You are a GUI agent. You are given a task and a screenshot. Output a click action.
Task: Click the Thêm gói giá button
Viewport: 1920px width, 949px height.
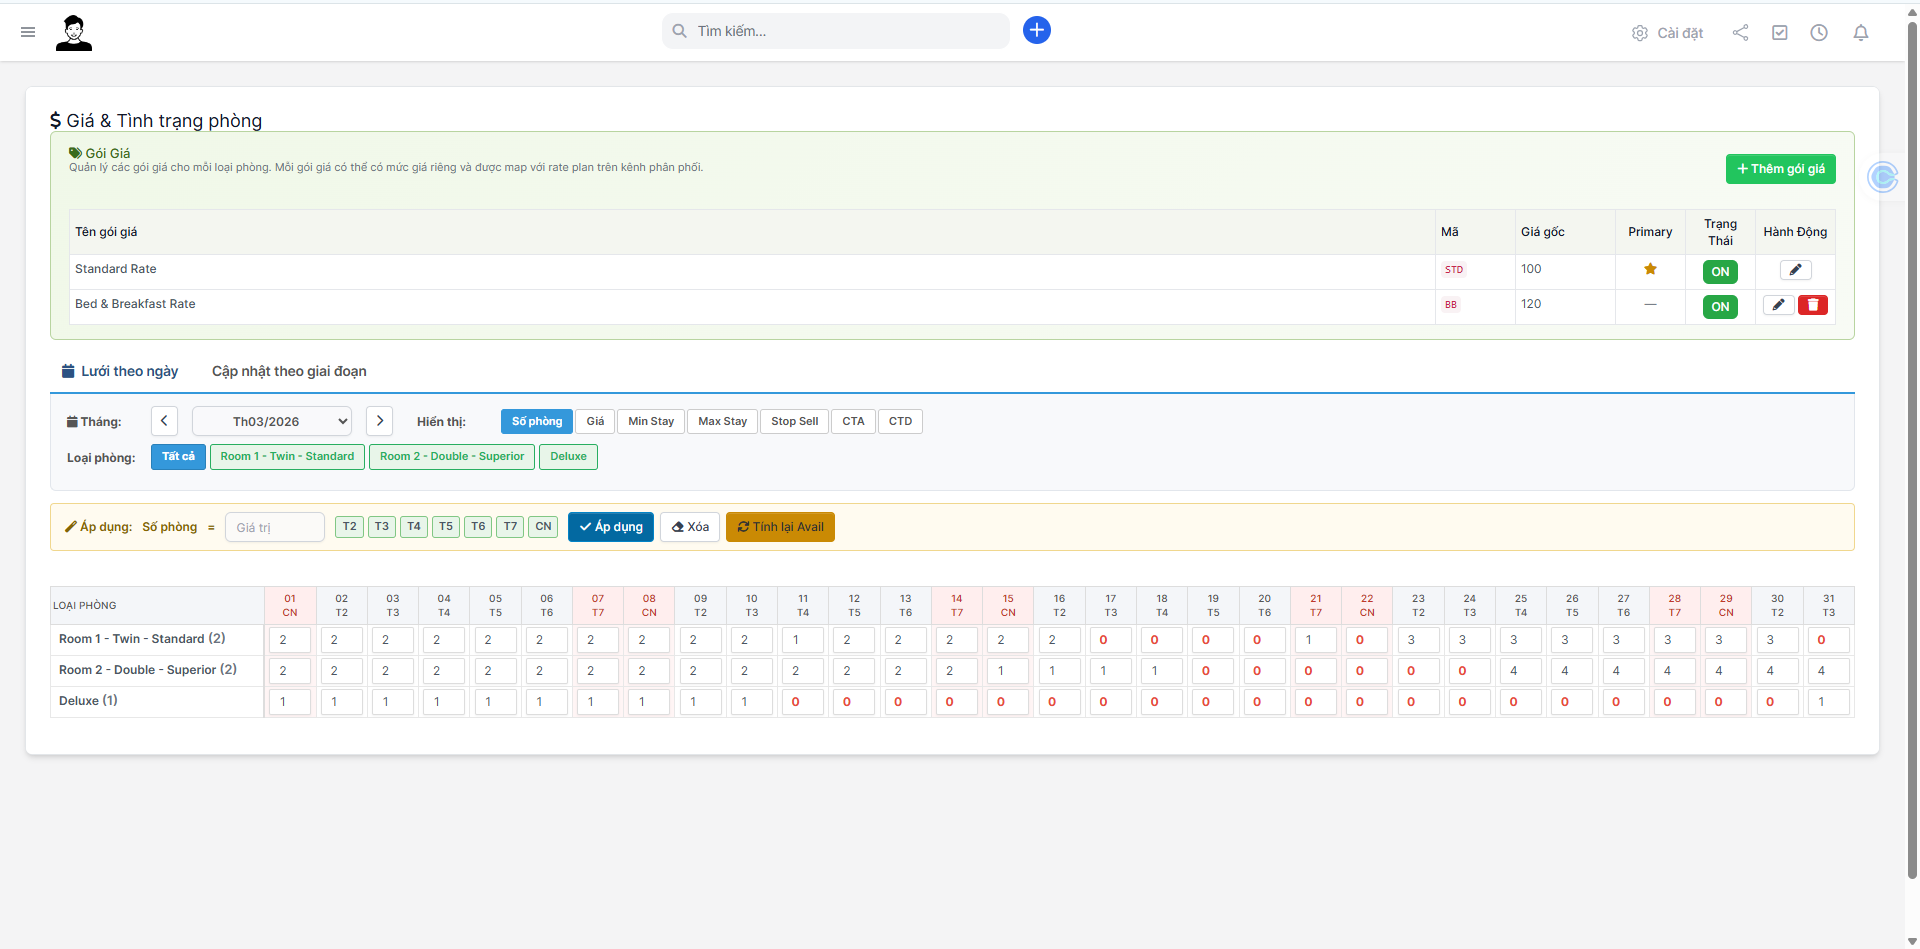coord(1779,168)
